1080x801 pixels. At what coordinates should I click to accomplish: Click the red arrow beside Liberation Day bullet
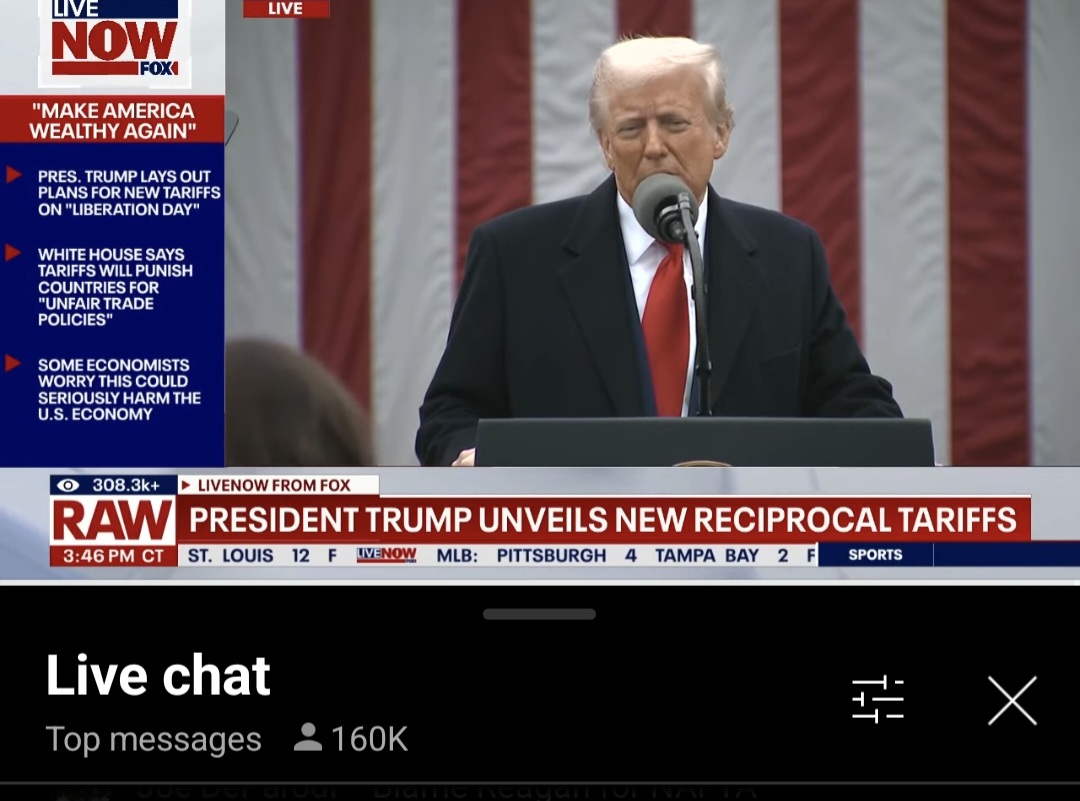click(13, 174)
